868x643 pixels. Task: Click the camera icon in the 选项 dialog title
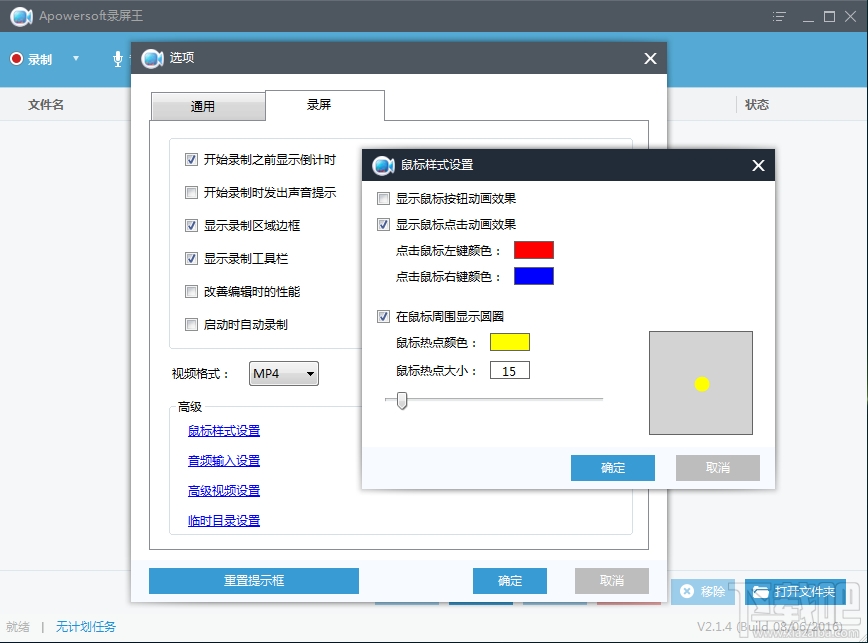coord(153,58)
